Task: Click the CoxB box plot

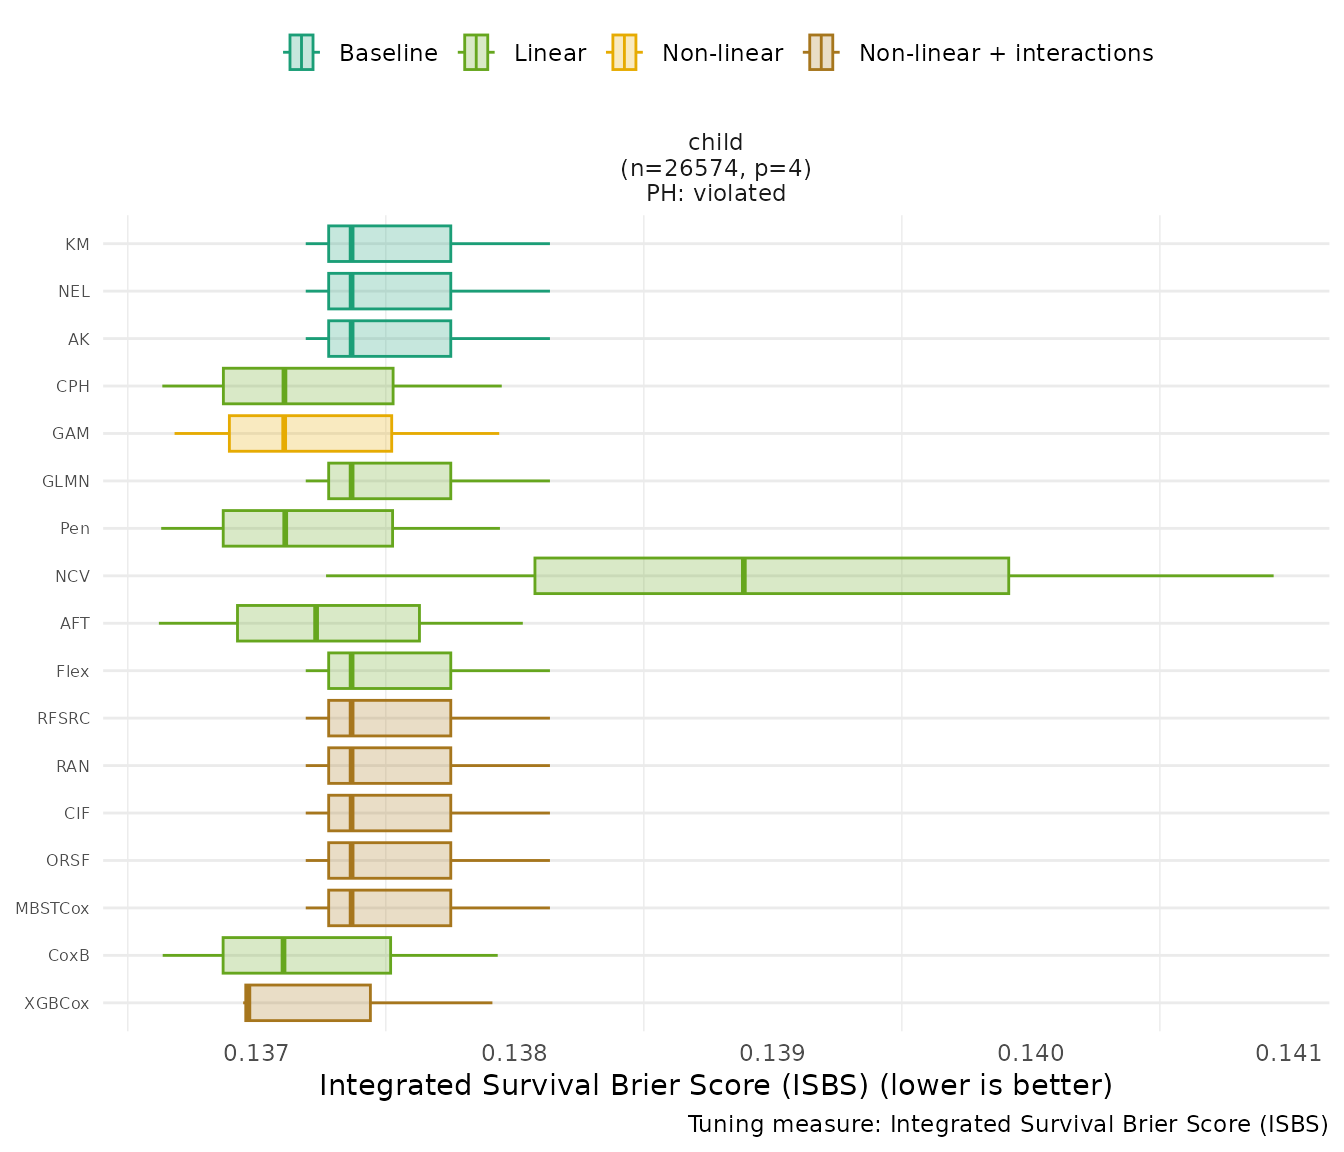Action: coord(306,955)
